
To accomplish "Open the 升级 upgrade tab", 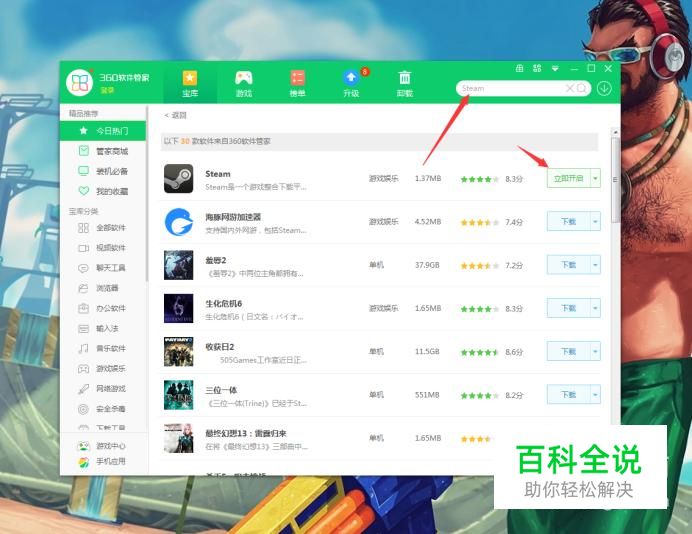I will pyautogui.click(x=351, y=84).
